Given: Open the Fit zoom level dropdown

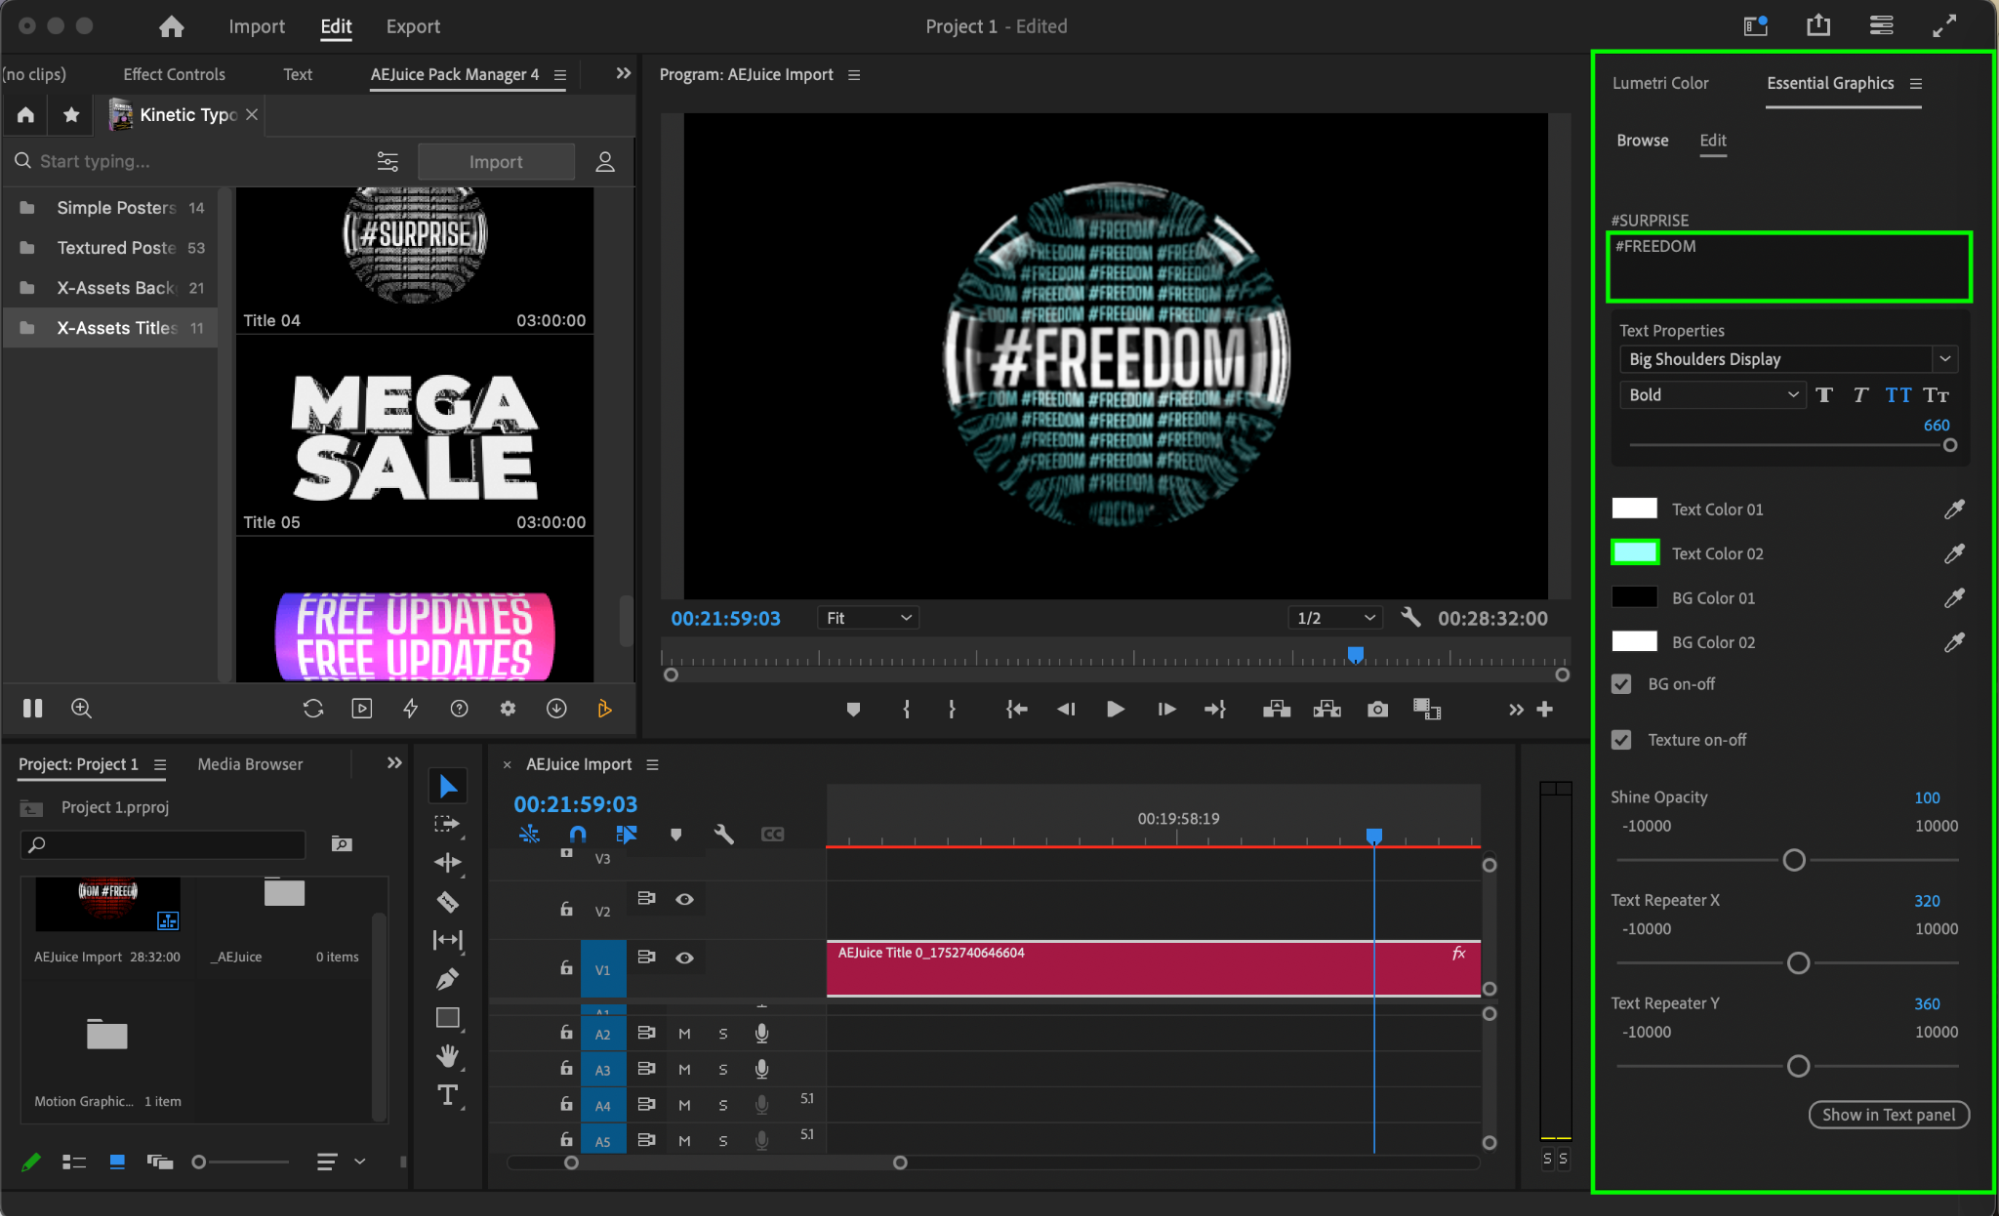Looking at the screenshot, I should pos(867,618).
